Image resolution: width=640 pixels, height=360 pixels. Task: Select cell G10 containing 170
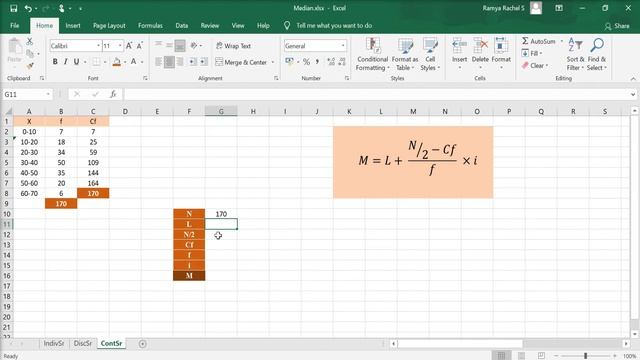click(221, 214)
